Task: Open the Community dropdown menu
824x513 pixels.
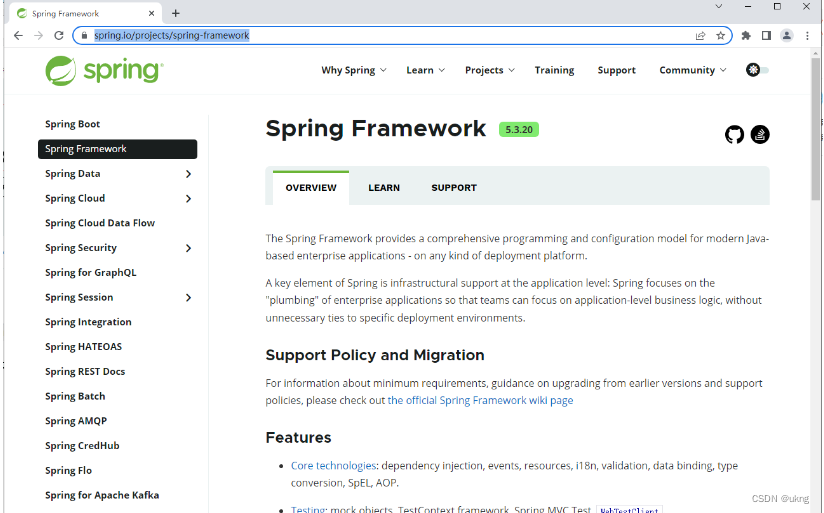Action: (x=693, y=70)
